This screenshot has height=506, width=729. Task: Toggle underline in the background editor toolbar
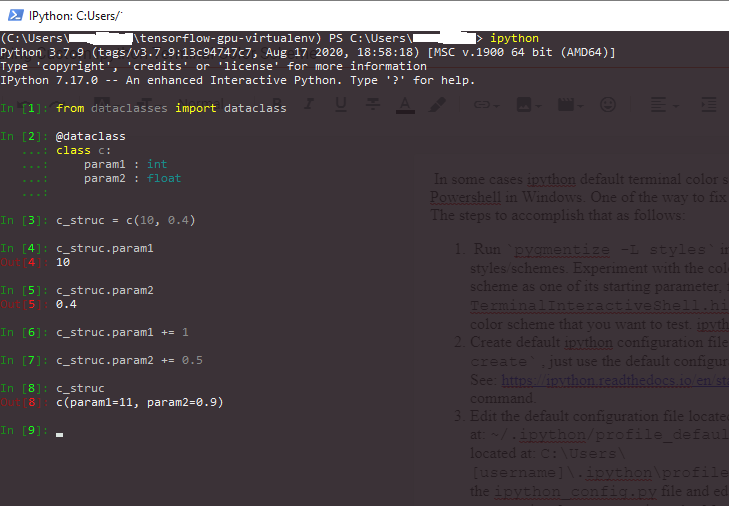[x=341, y=104]
